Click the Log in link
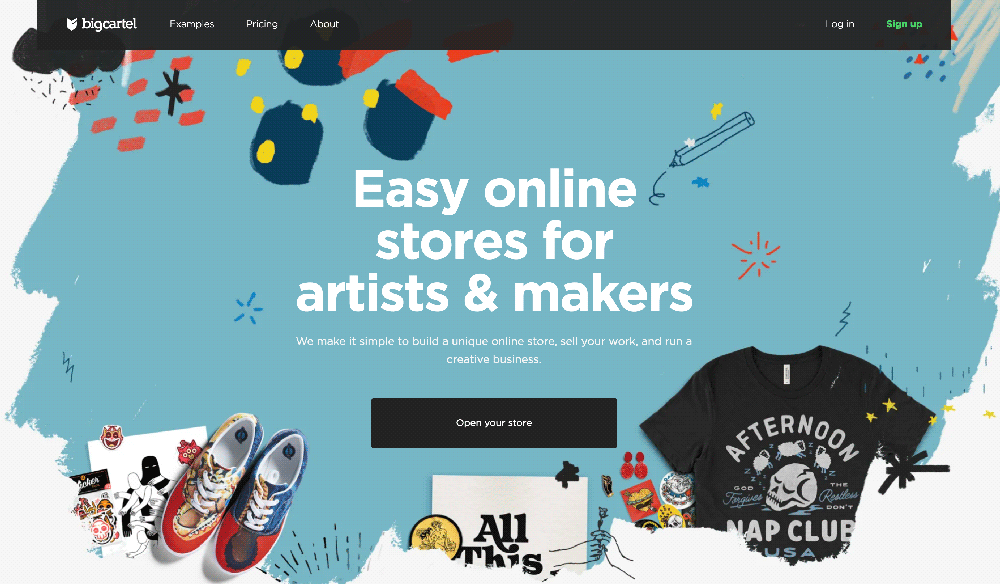Screen dimensions: 1000x584 pos(839,24)
